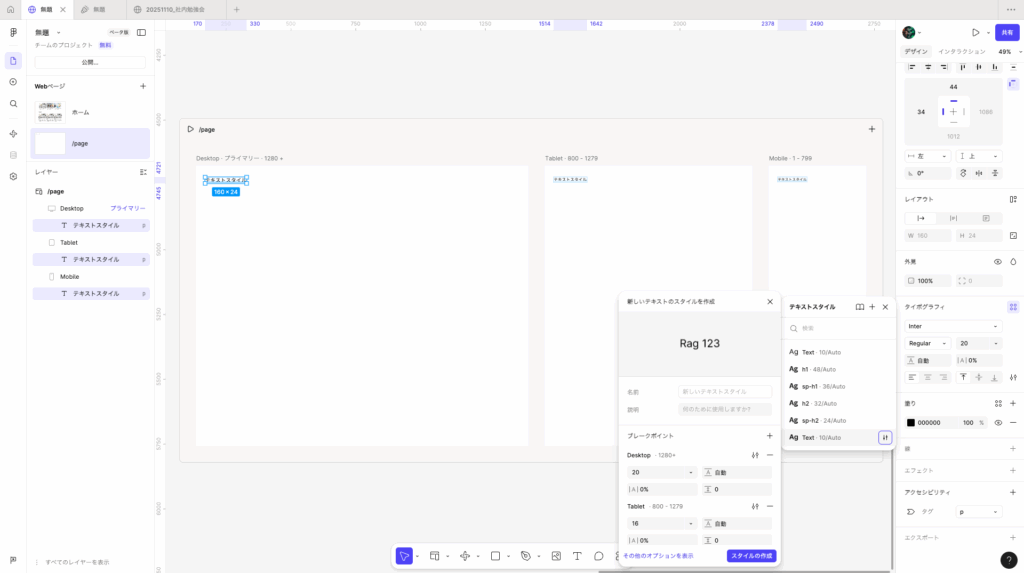Click the 共有 share button
Viewport: 1024px width, 573px height.
(1007, 33)
